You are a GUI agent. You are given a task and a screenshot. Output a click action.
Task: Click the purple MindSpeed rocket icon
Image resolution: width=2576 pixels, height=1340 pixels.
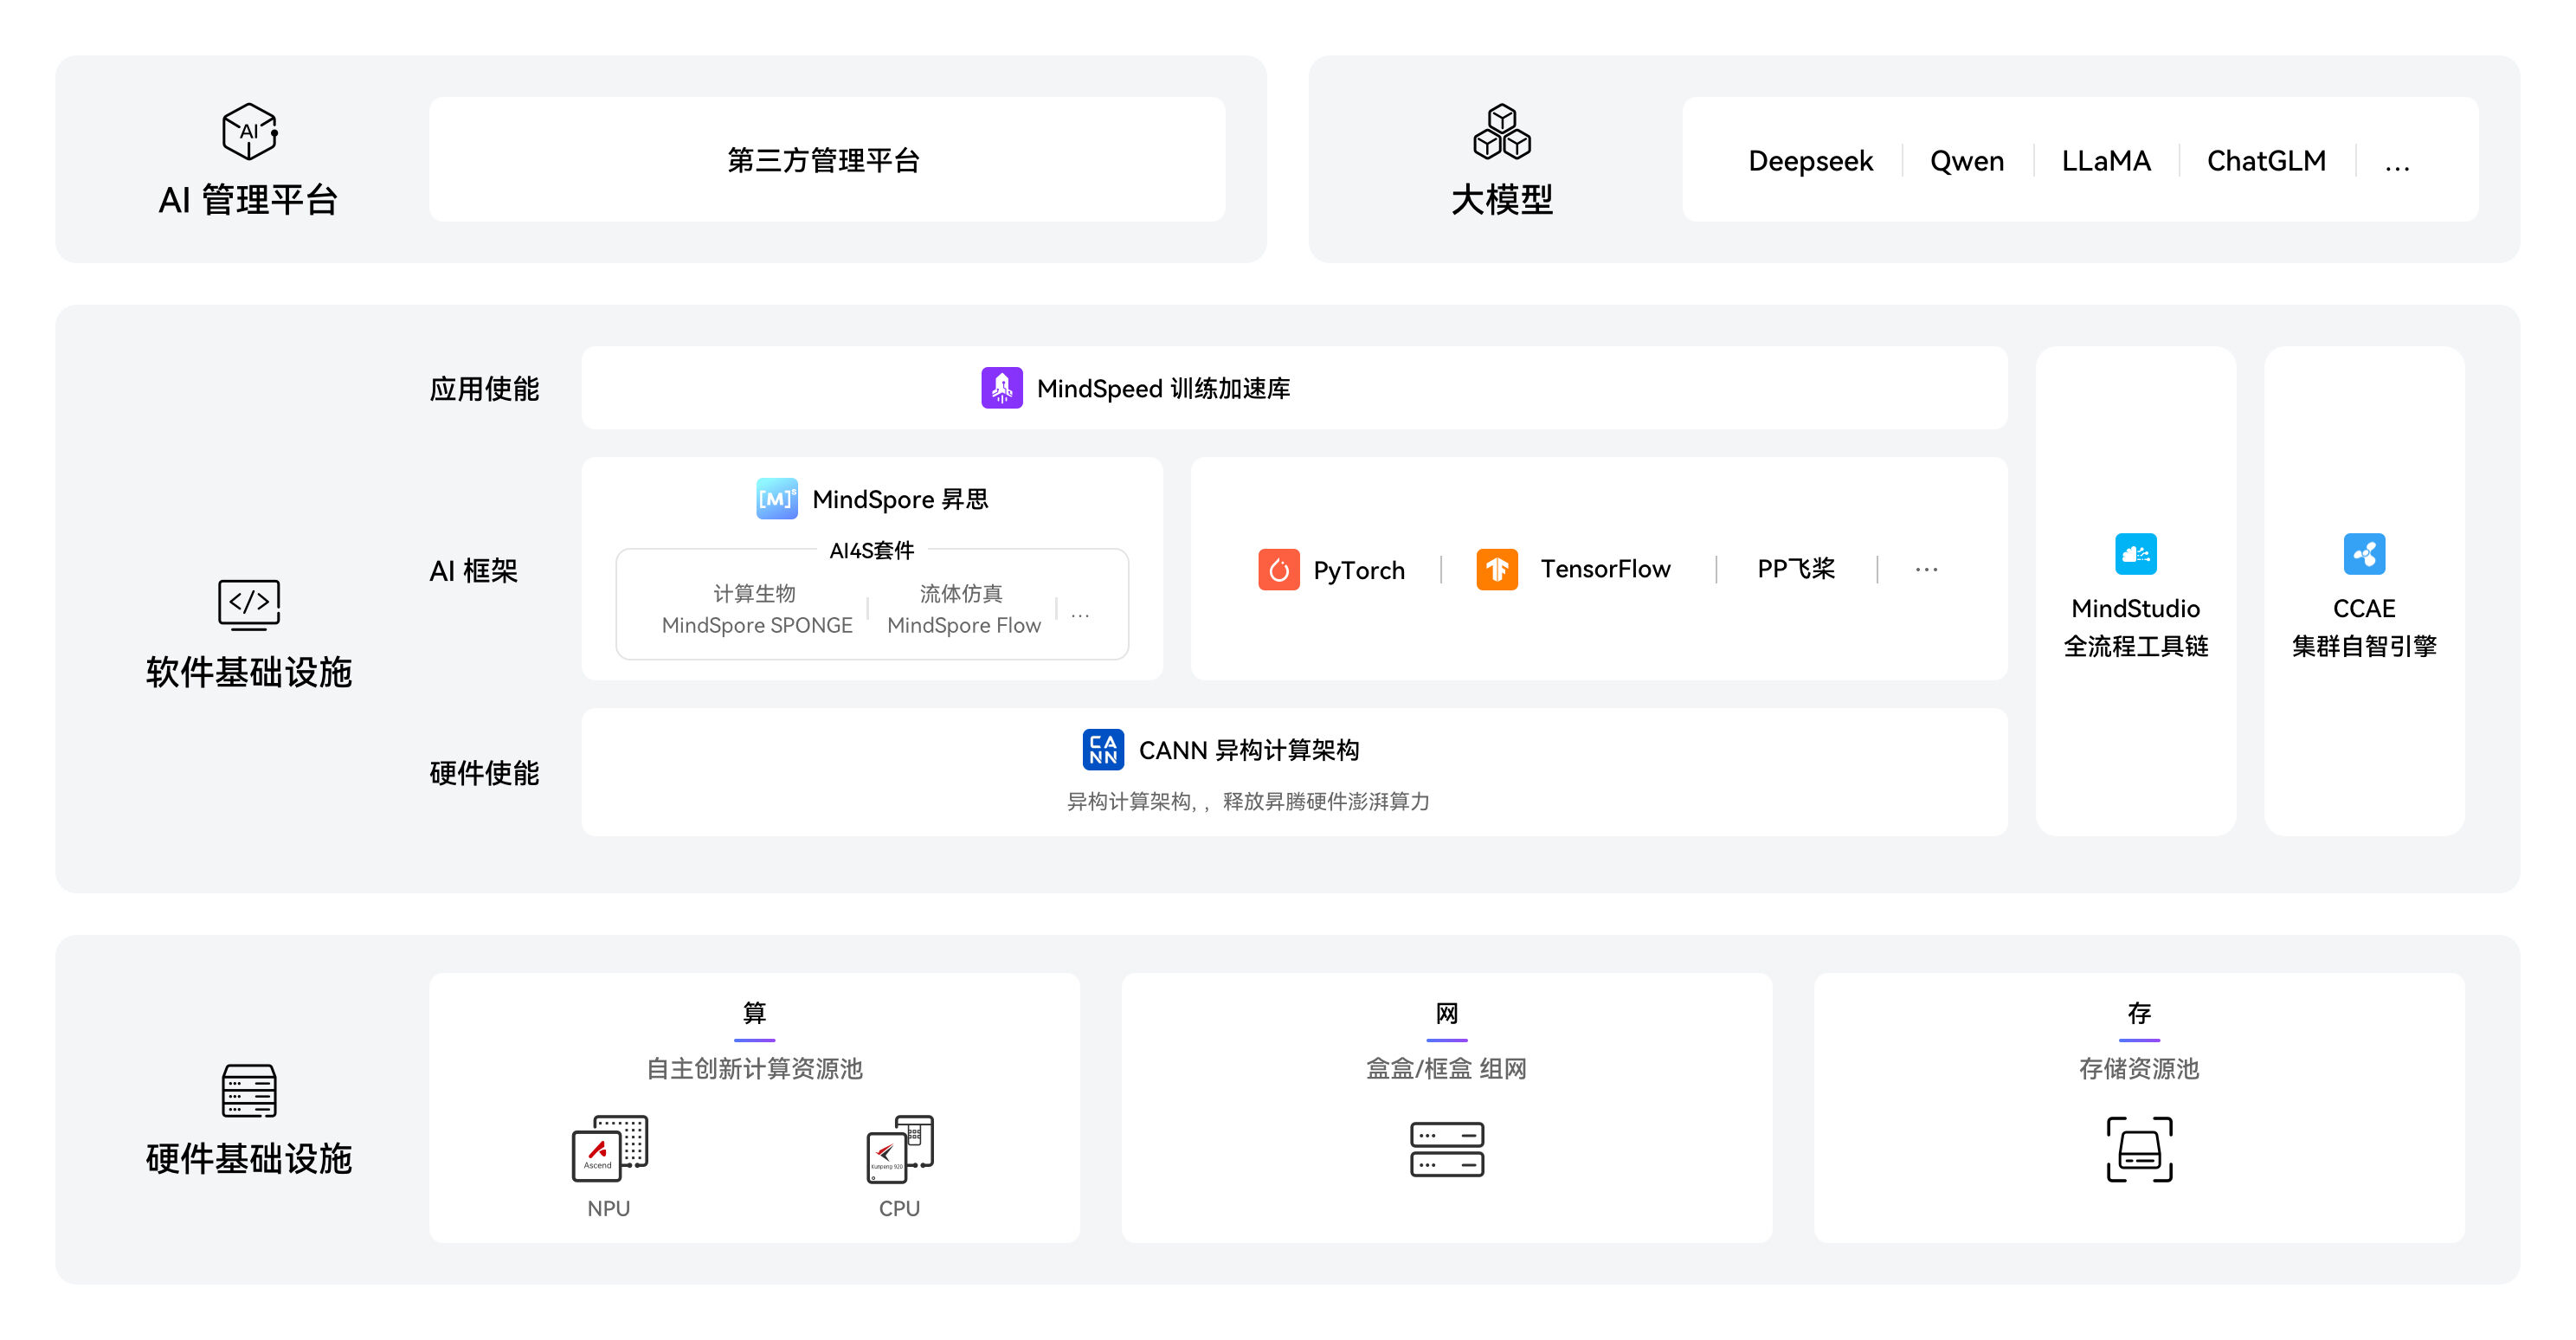(1001, 388)
